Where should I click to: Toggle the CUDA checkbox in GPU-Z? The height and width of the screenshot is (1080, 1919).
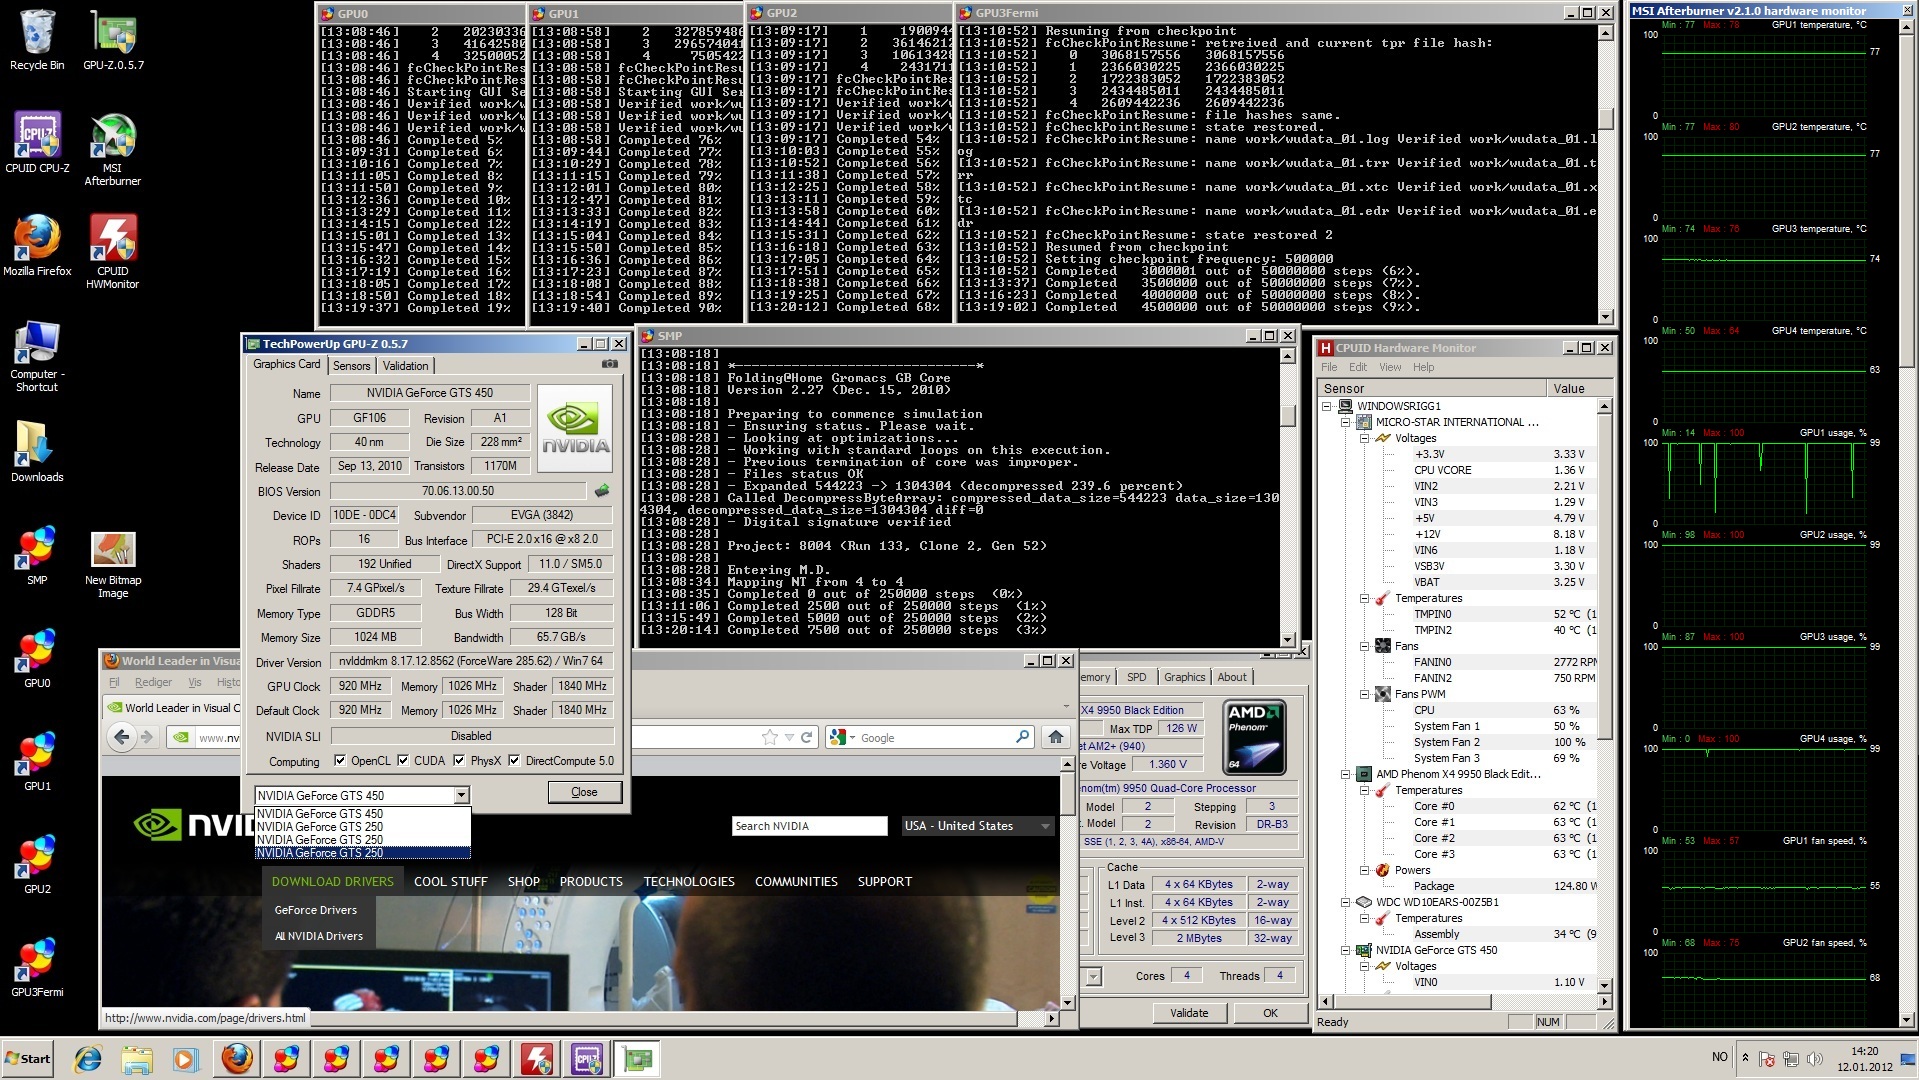[x=403, y=761]
